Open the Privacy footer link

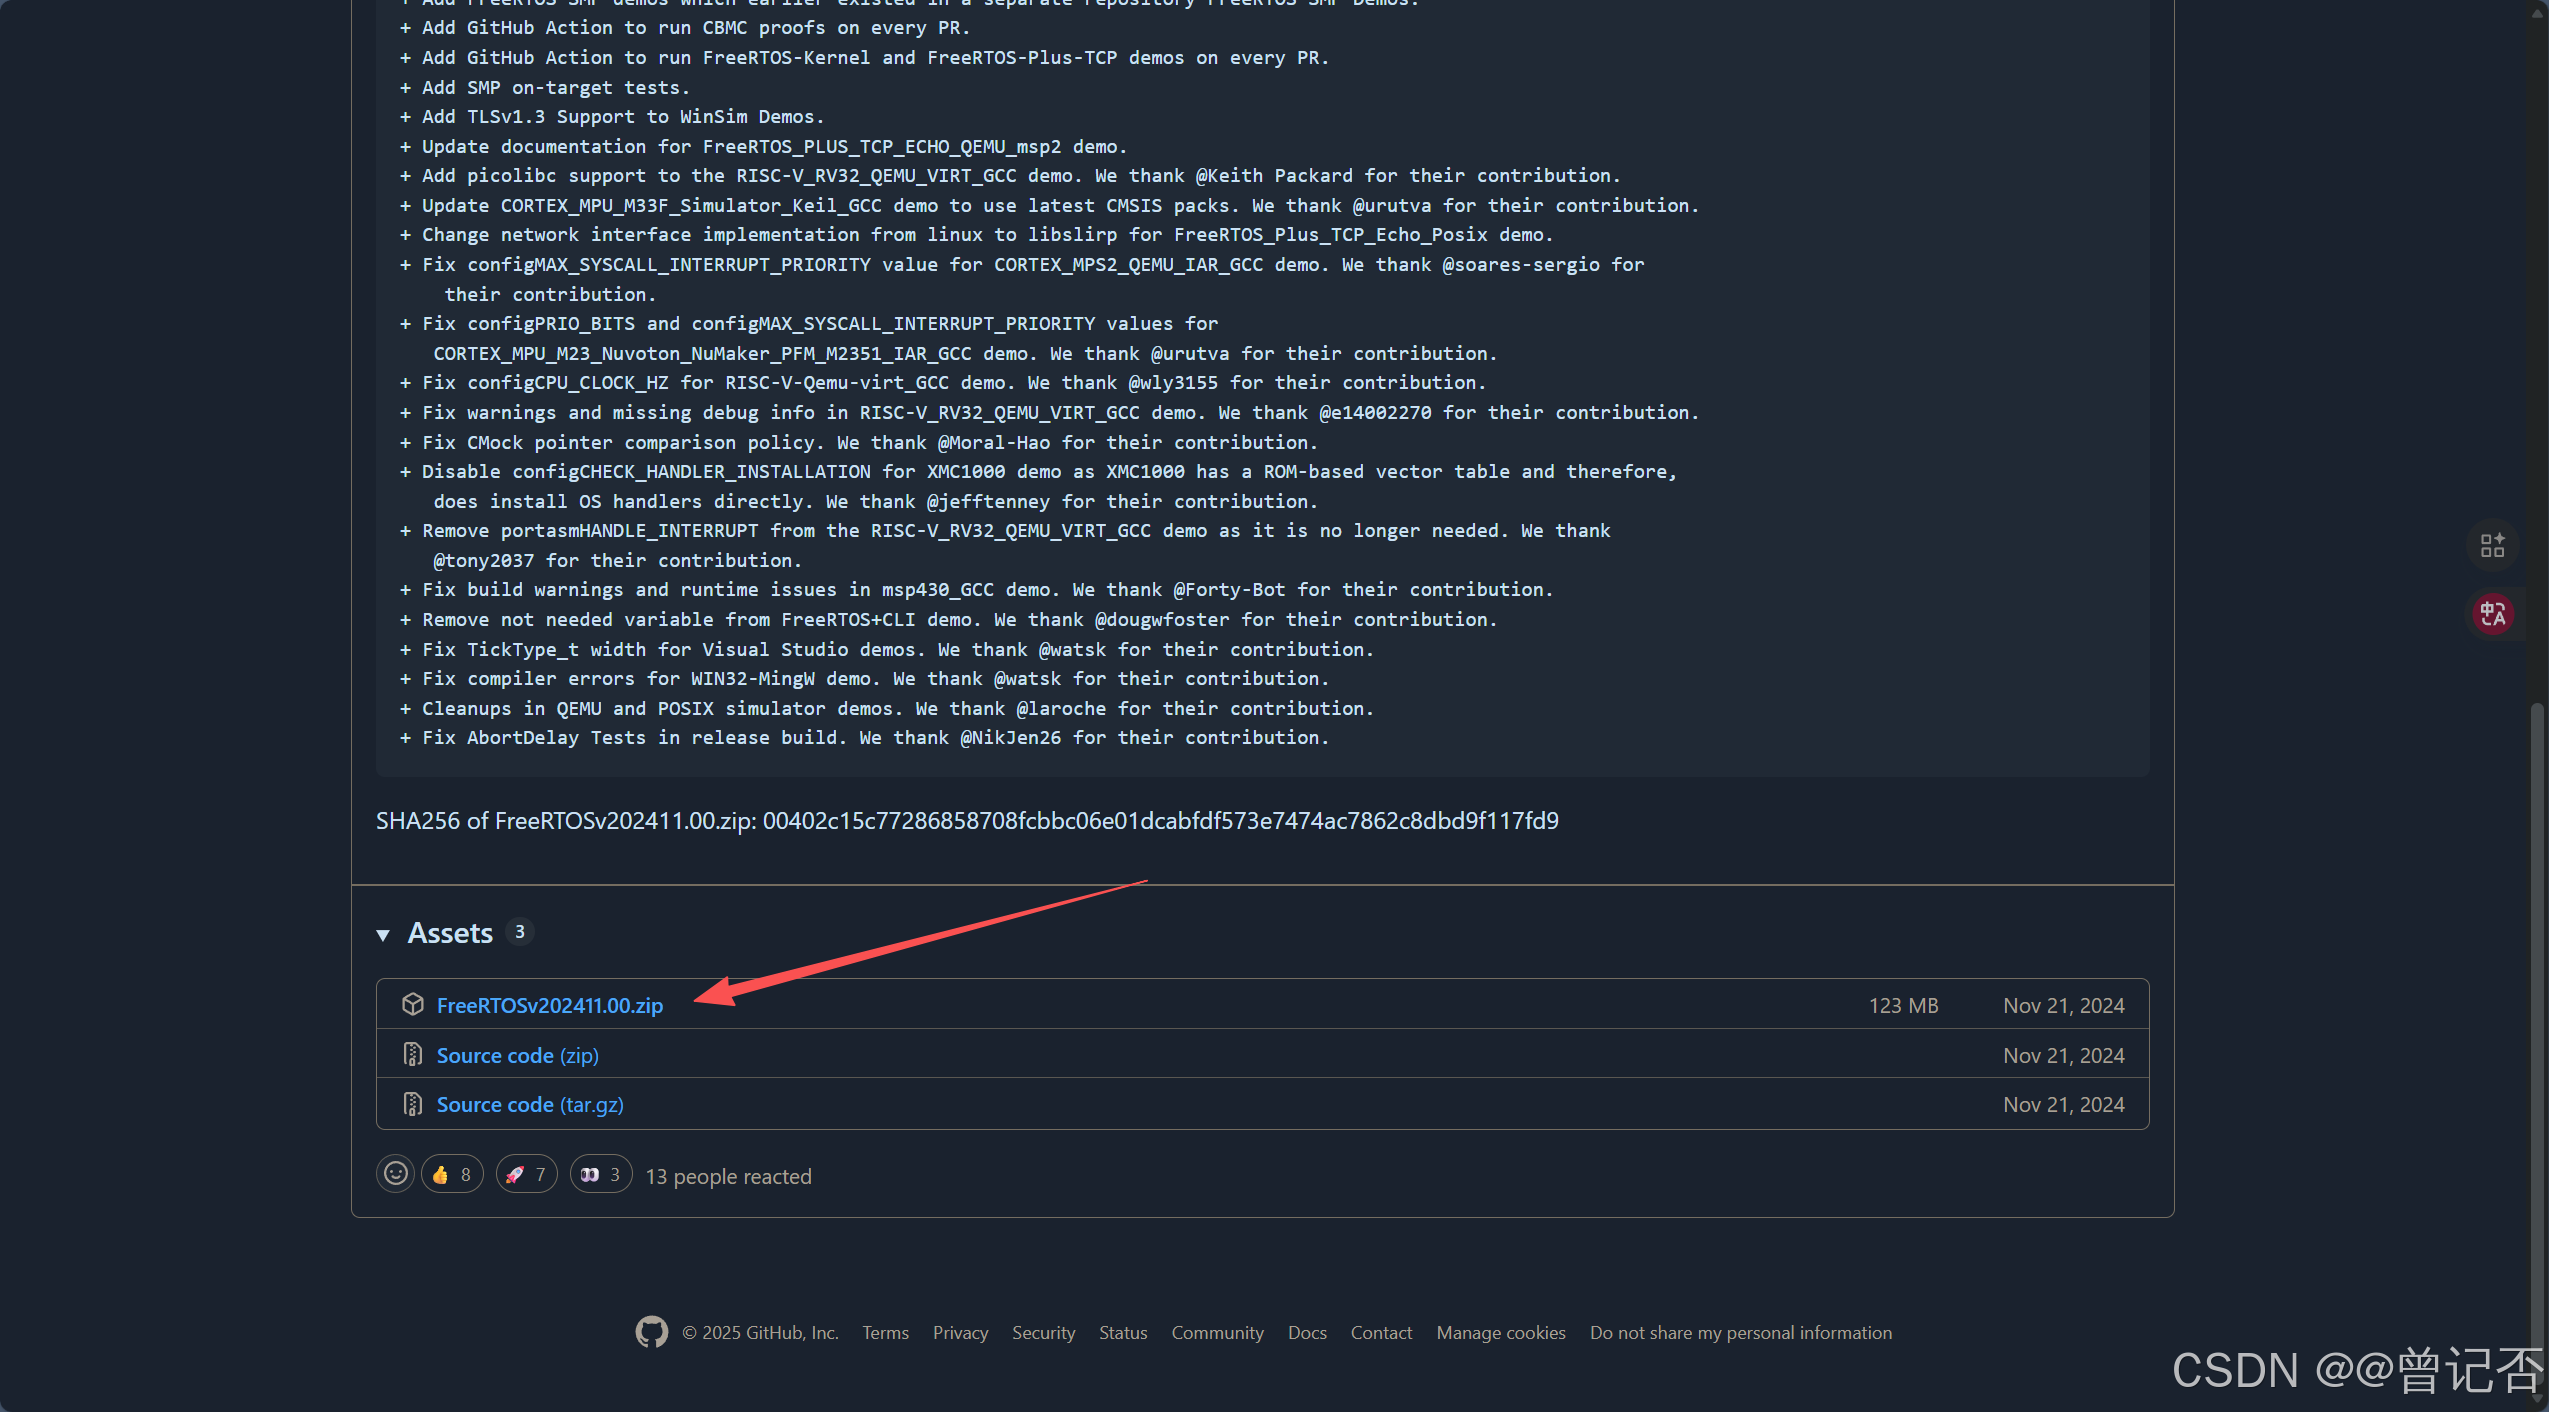point(960,1333)
